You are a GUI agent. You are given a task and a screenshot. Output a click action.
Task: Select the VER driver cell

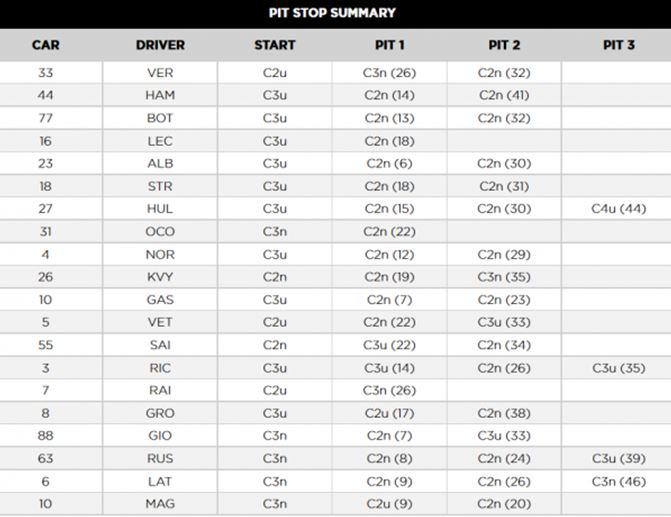click(160, 73)
